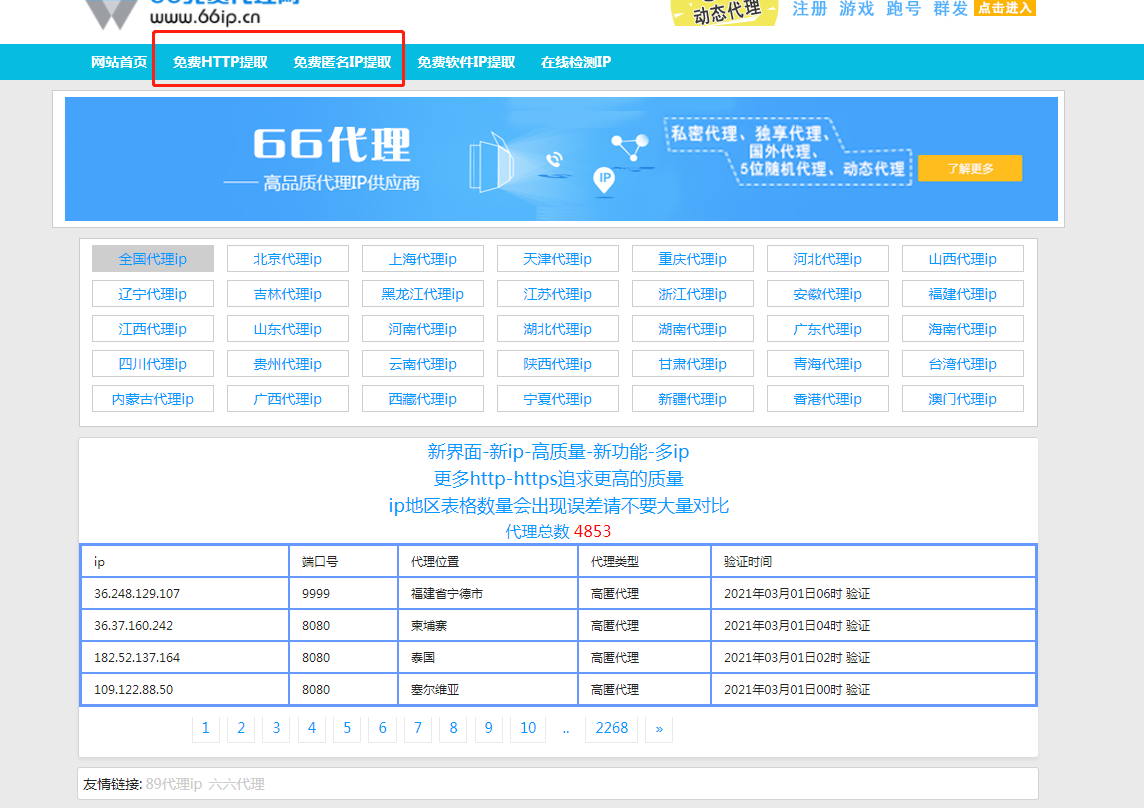Open 免费匿名IP提取 in the navigation bar
Image resolution: width=1144 pixels, height=808 pixels.
(342, 62)
